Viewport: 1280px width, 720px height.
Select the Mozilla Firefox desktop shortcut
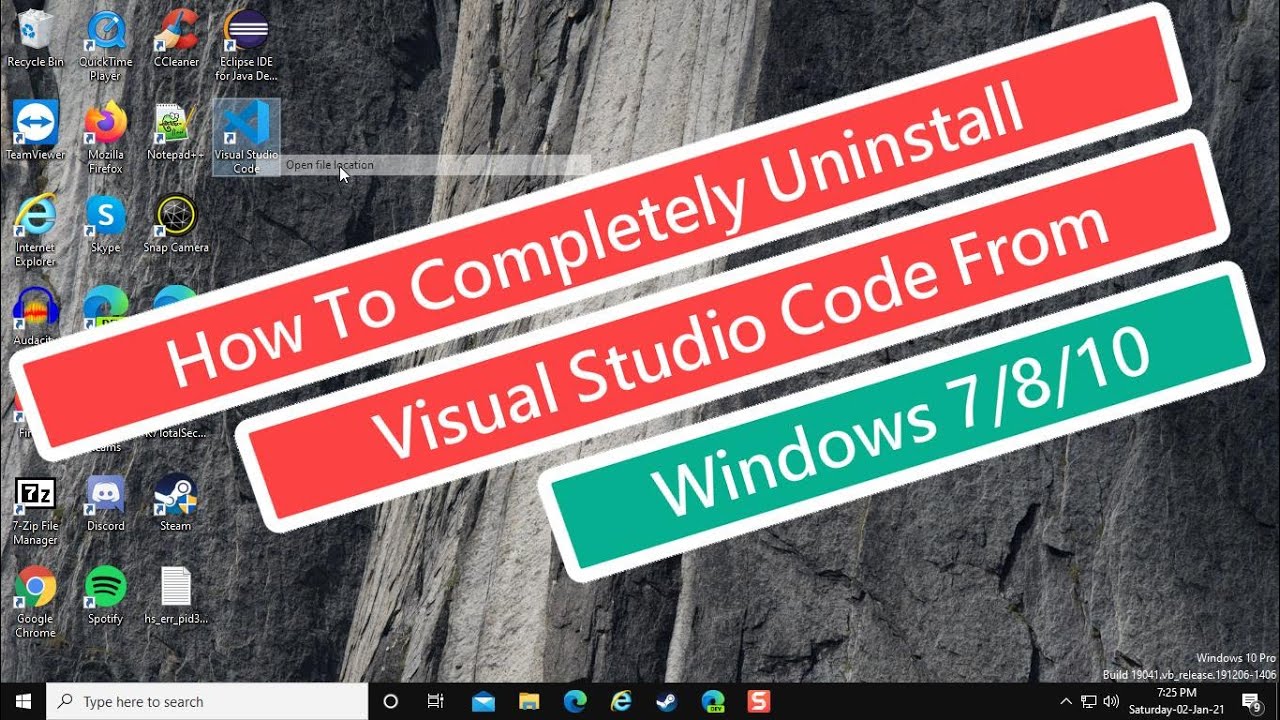tap(105, 138)
